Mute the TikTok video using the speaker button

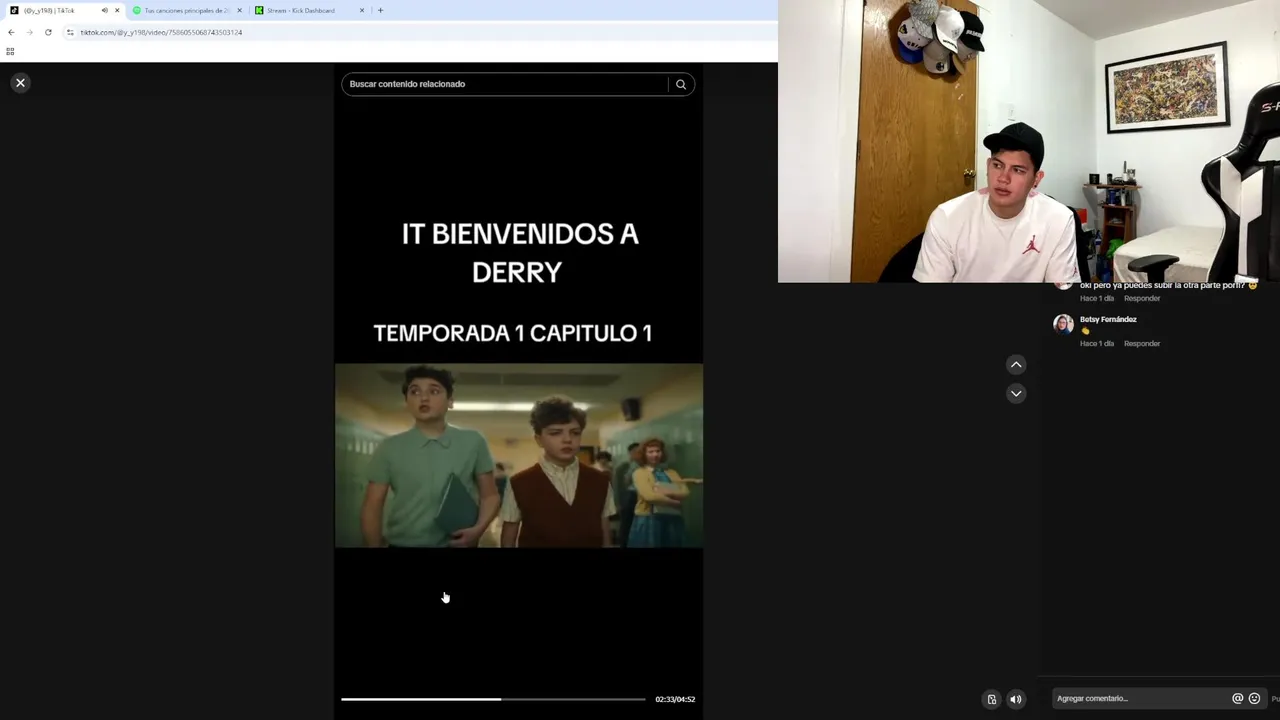tap(1016, 699)
